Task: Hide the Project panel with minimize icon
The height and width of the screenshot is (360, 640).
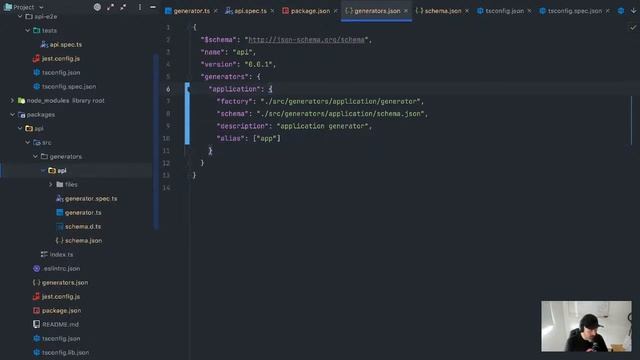Action: pyautogui.click(x=153, y=7)
